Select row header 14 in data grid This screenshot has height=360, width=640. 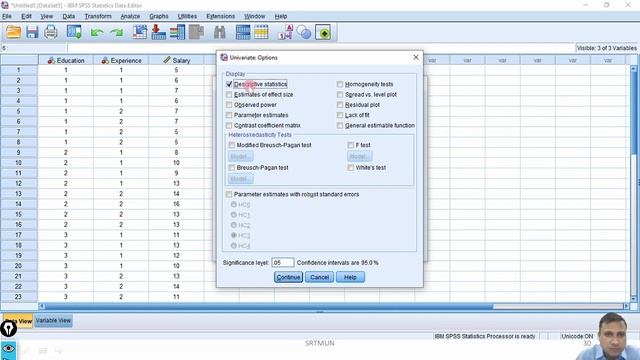[x=19, y=204]
